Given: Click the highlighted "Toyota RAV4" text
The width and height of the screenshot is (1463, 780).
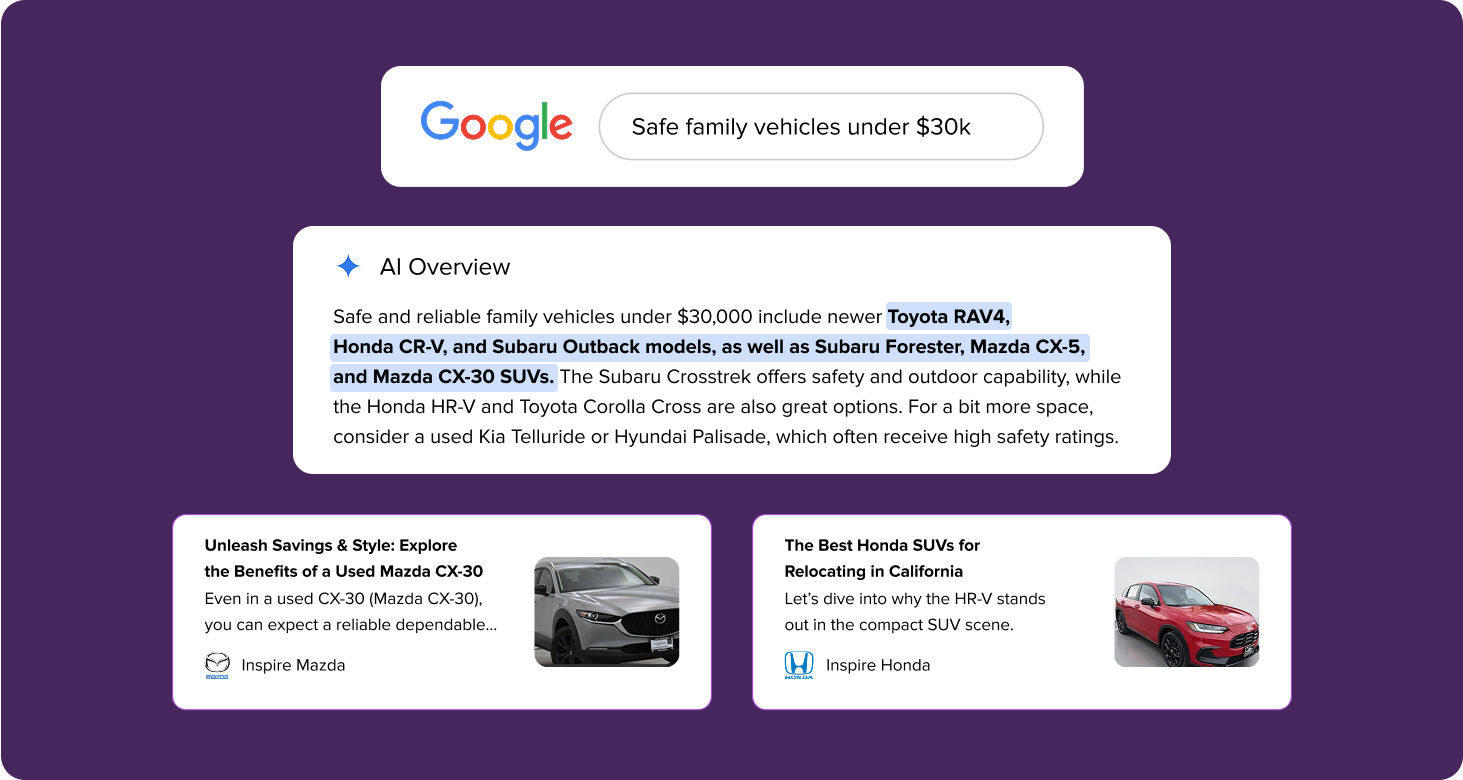Looking at the screenshot, I should pyautogui.click(x=949, y=317).
